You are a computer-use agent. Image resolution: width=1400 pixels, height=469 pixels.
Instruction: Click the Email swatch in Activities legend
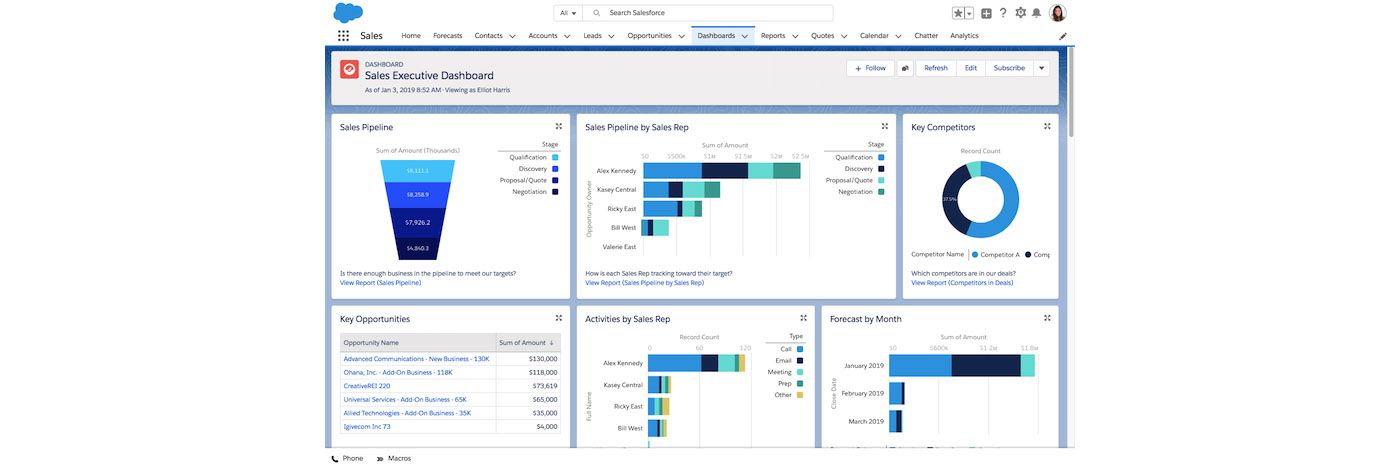(x=800, y=360)
